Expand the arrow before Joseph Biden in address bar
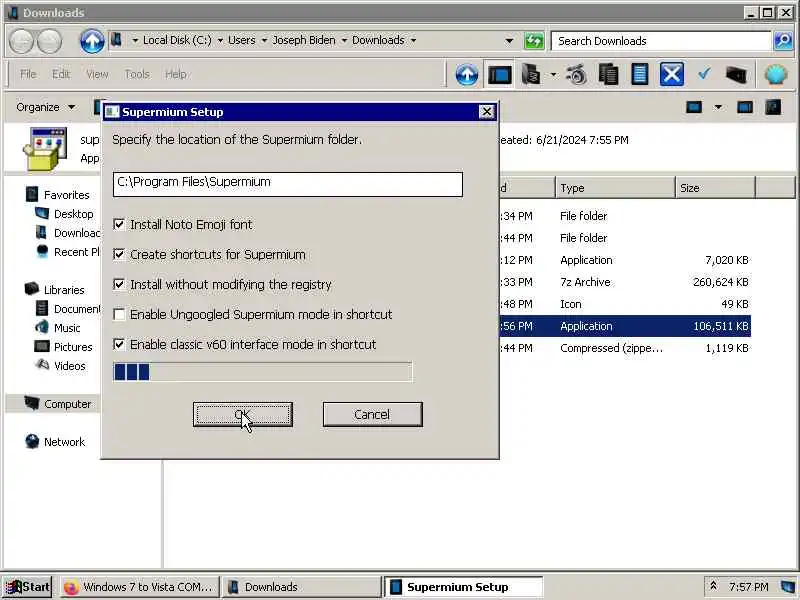 [x=264, y=40]
